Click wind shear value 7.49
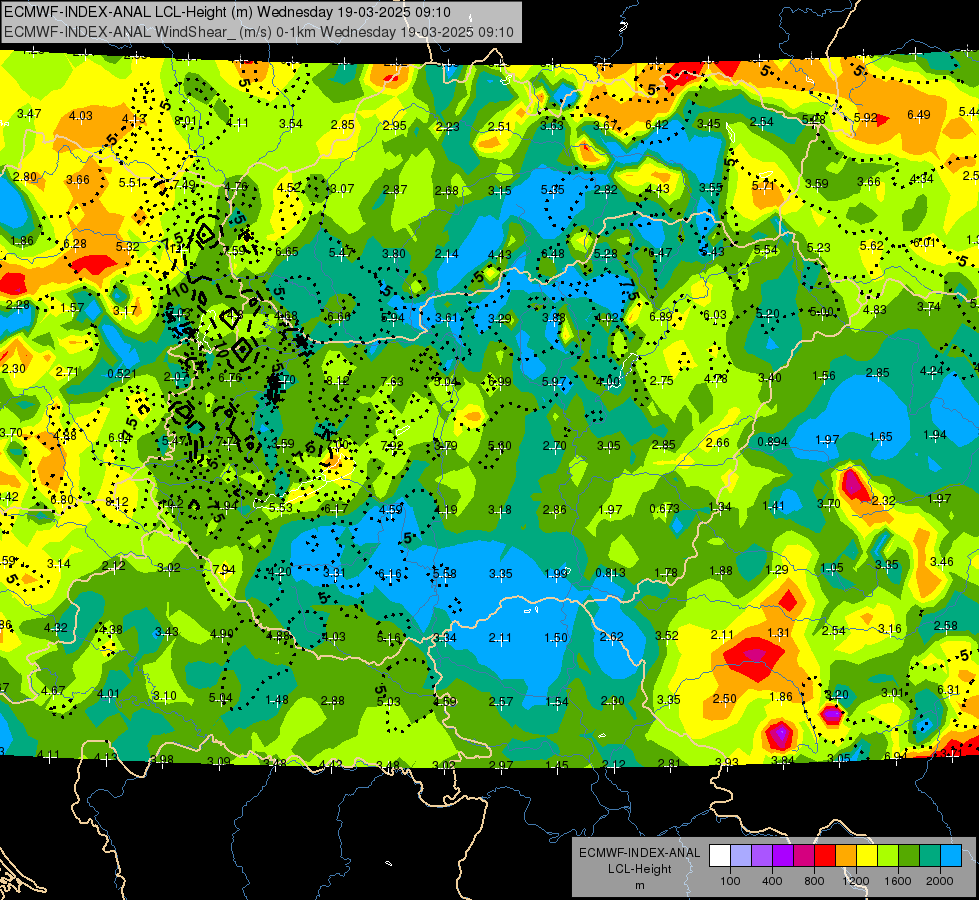The image size is (979, 900). pos(184,185)
